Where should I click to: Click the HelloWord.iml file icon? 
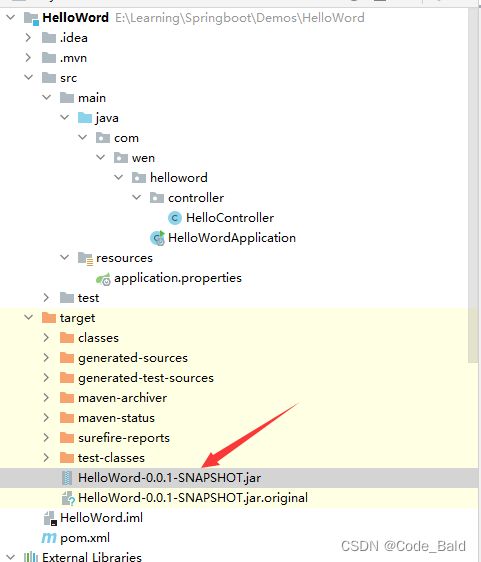50,518
